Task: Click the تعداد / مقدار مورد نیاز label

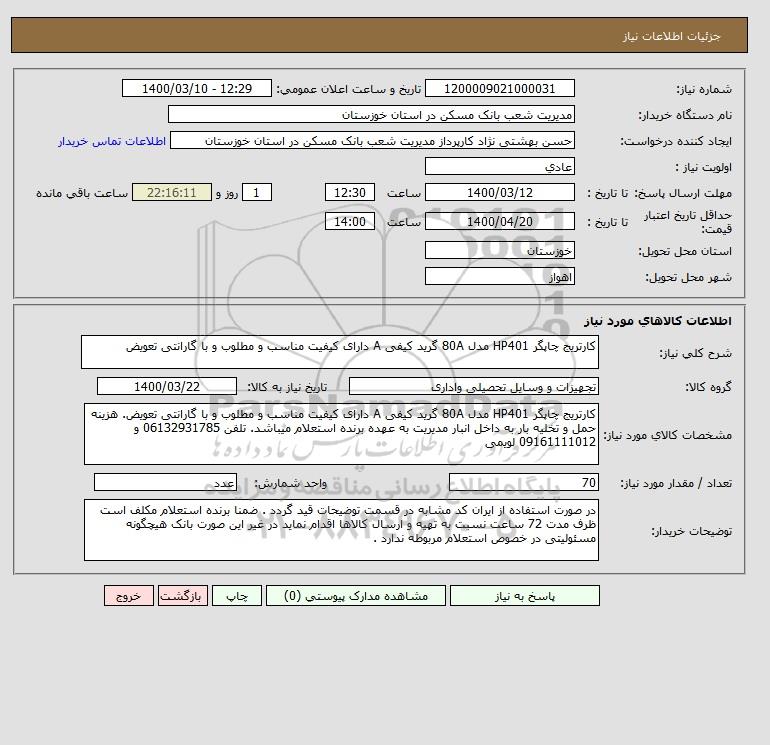Action: 676,484
